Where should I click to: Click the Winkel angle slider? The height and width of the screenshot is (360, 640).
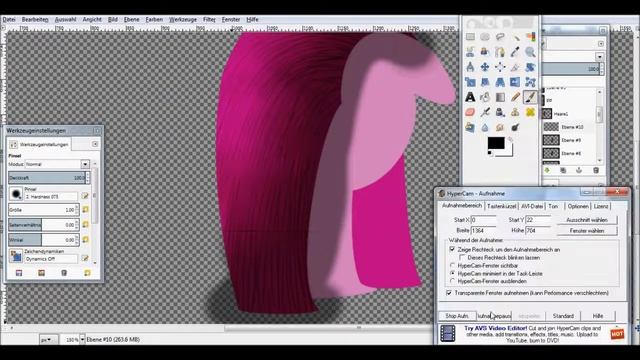pyautogui.click(x=42, y=240)
